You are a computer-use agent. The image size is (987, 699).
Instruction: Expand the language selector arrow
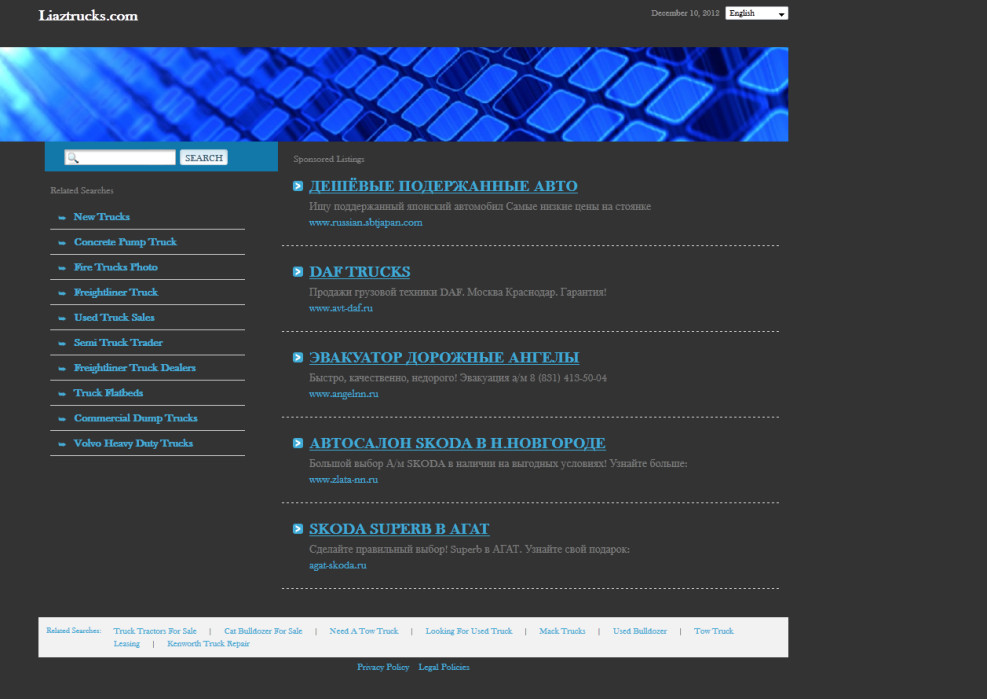[781, 13]
